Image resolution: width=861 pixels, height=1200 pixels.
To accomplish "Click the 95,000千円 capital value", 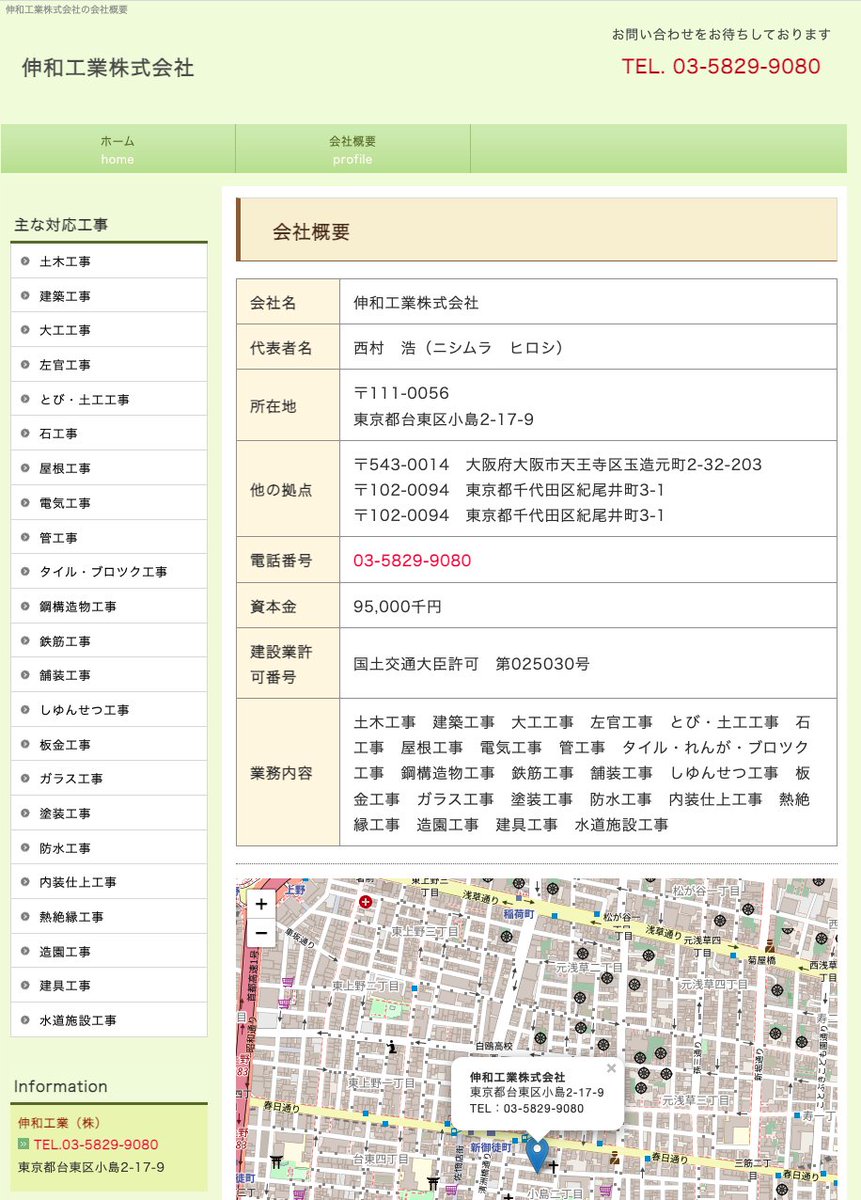I will pyautogui.click(x=397, y=606).
